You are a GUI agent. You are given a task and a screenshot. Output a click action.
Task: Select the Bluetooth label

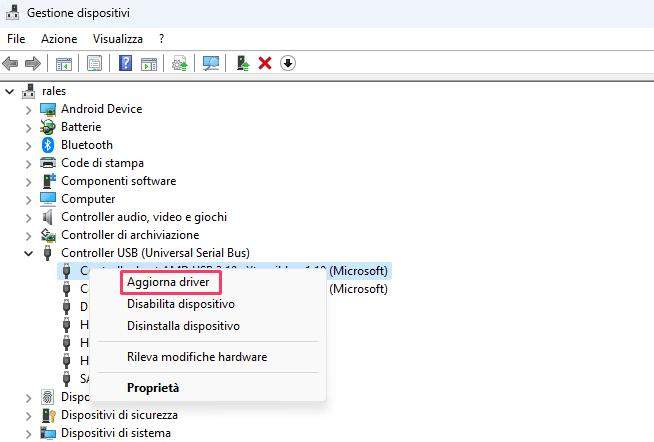click(87, 145)
